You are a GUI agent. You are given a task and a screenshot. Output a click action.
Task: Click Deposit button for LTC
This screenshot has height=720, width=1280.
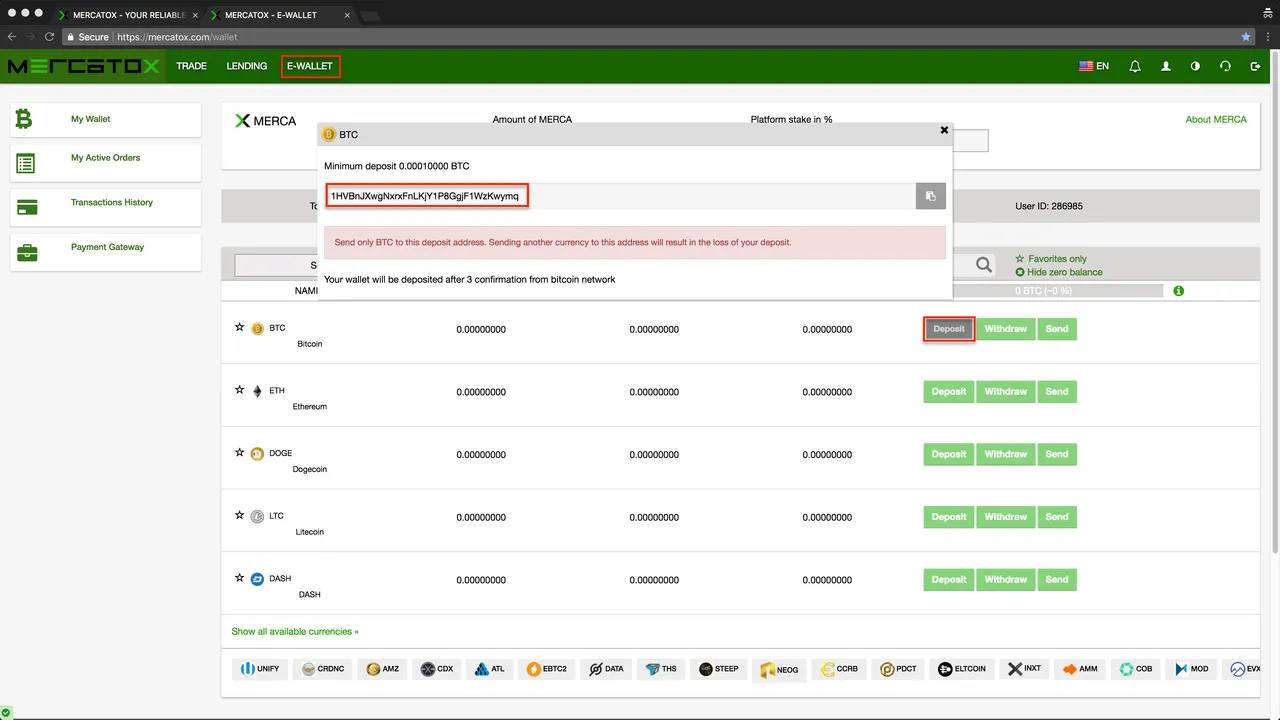(x=949, y=517)
